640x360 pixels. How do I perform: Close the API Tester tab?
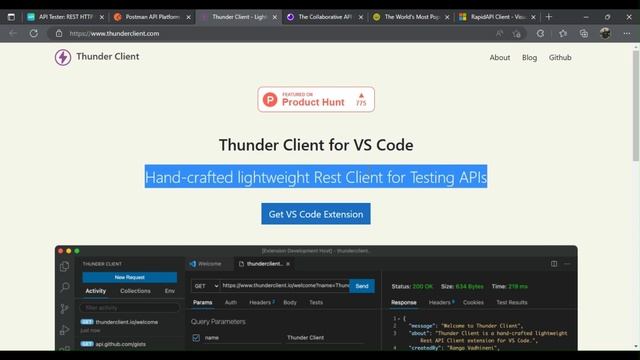[102, 17]
